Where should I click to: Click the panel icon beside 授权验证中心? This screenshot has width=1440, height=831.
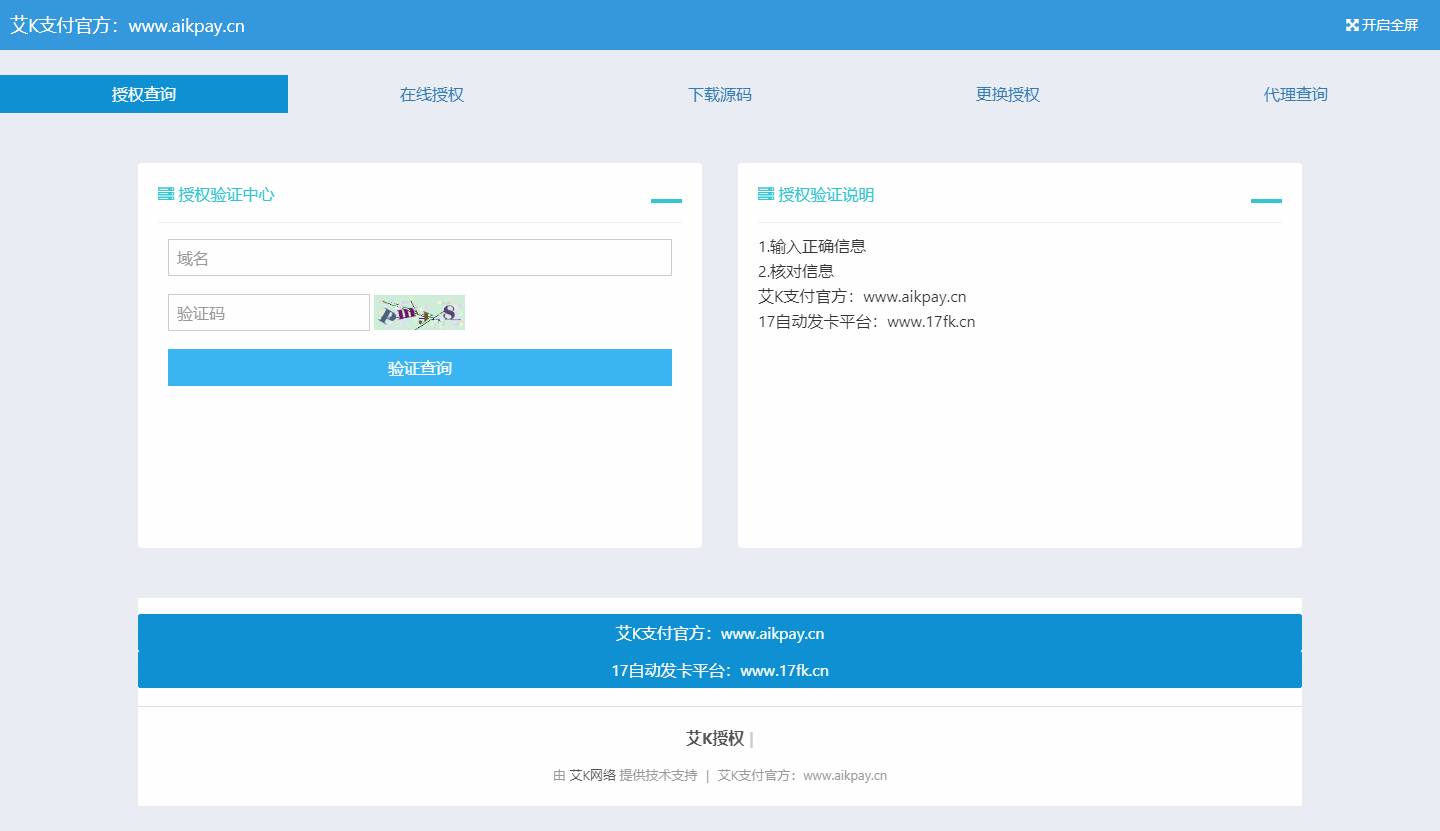[166, 193]
